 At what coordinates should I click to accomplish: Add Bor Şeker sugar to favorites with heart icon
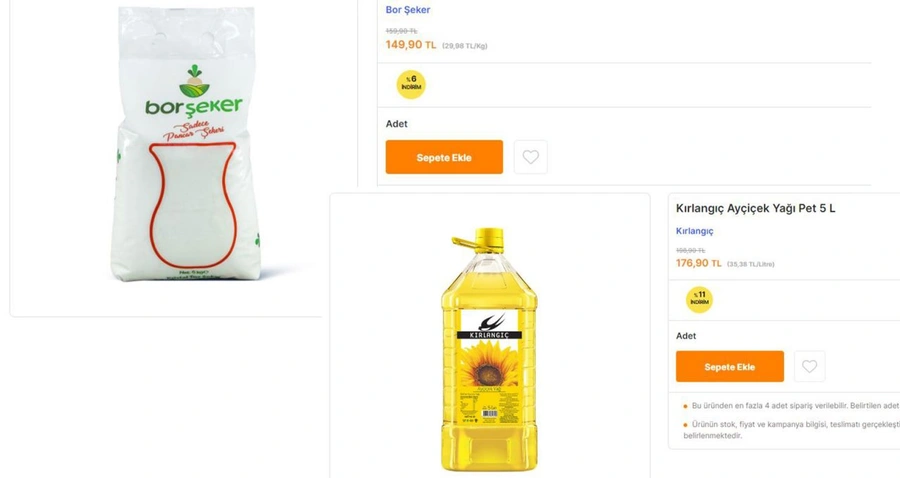click(x=530, y=157)
